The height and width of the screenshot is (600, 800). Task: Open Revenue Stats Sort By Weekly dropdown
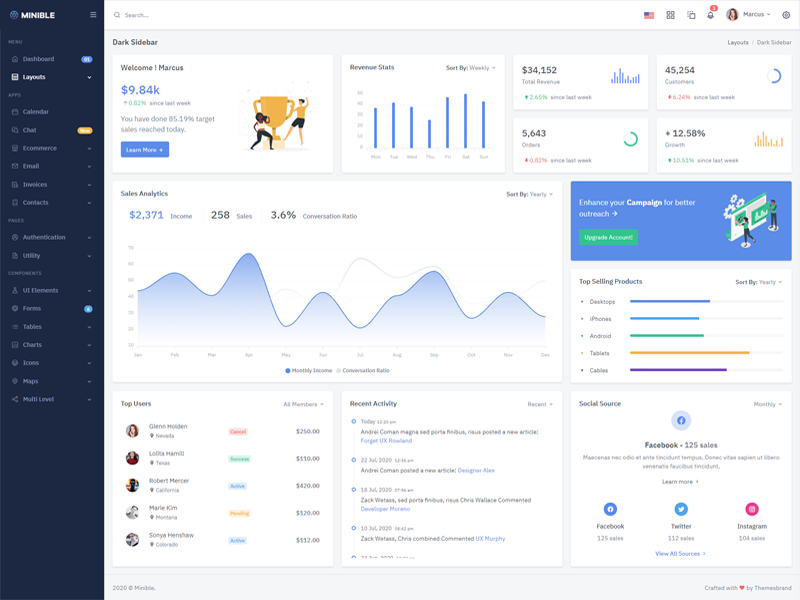pyautogui.click(x=471, y=68)
